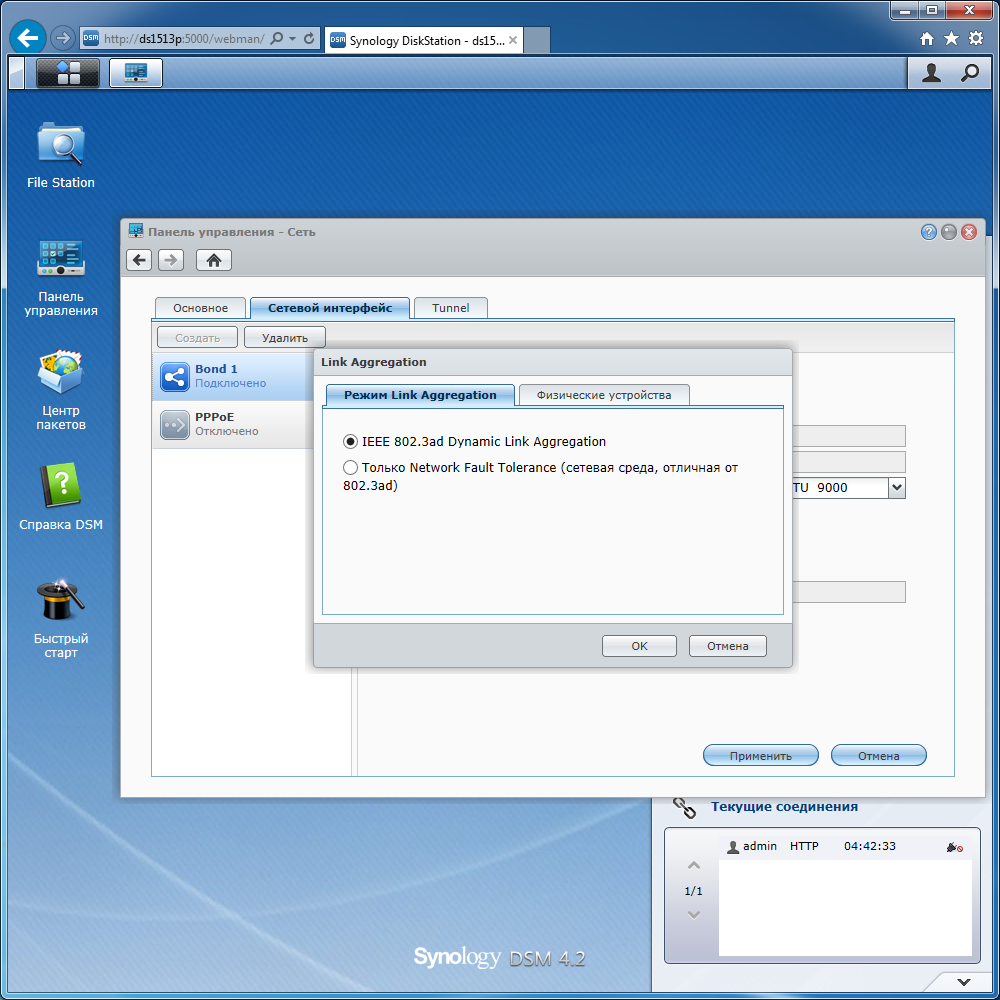Go forward in Control Panel navigation
1000x1000 pixels.
(171, 260)
